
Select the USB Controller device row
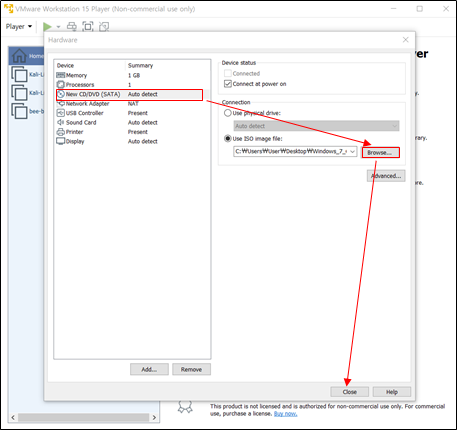coord(132,113)
